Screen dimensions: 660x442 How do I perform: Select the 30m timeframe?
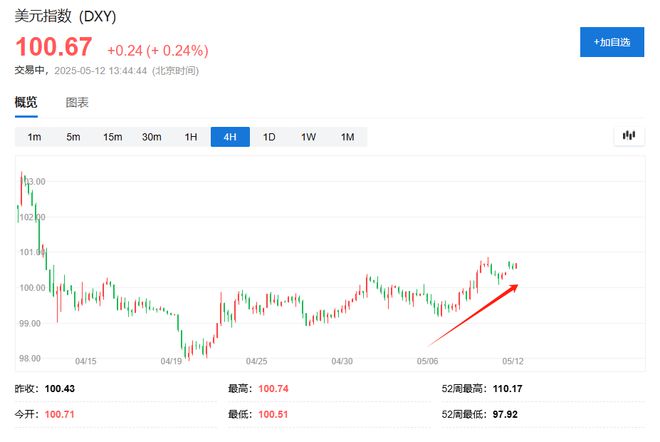tap(152, 137)
